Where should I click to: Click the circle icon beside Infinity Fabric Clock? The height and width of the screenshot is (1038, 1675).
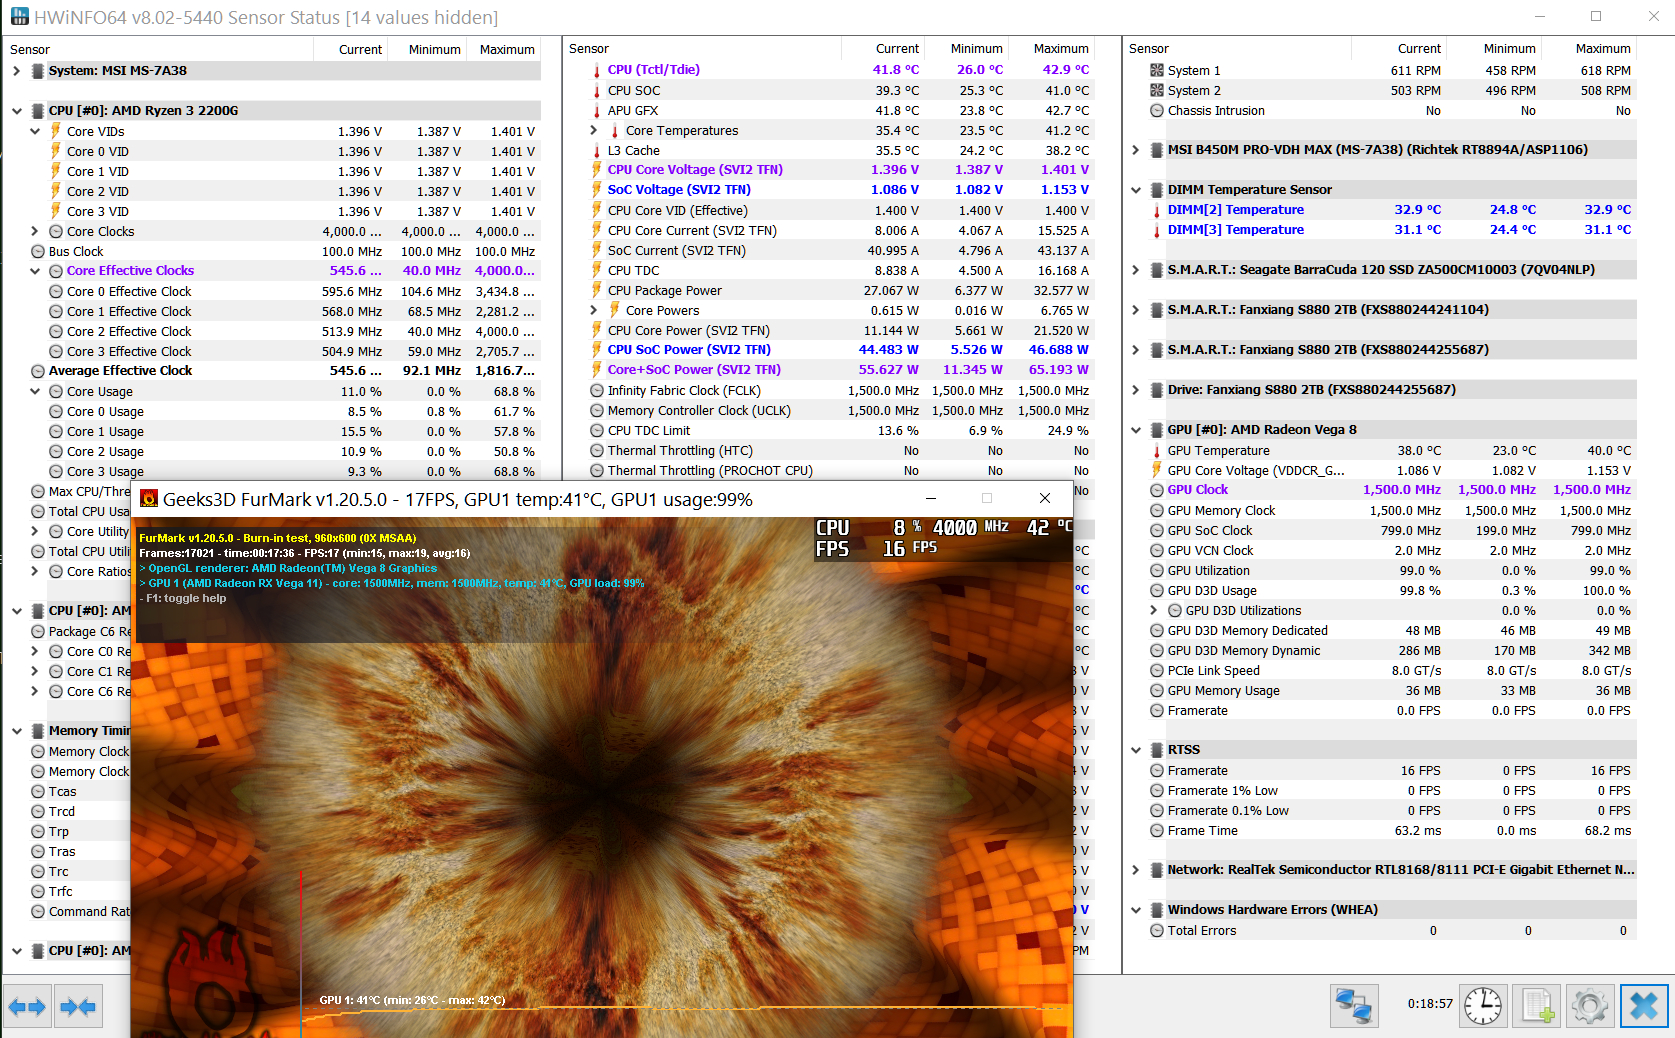click(x=597, y=390)
